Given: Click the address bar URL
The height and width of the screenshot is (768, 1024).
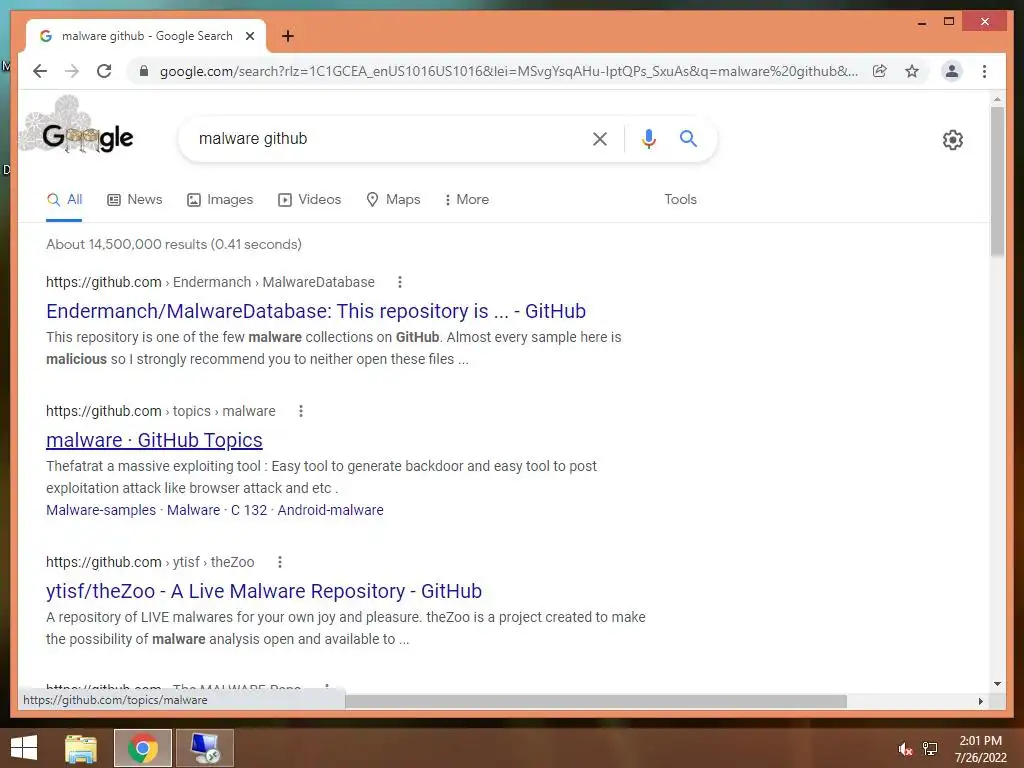Looking at the screenshot, I should 509,71.
